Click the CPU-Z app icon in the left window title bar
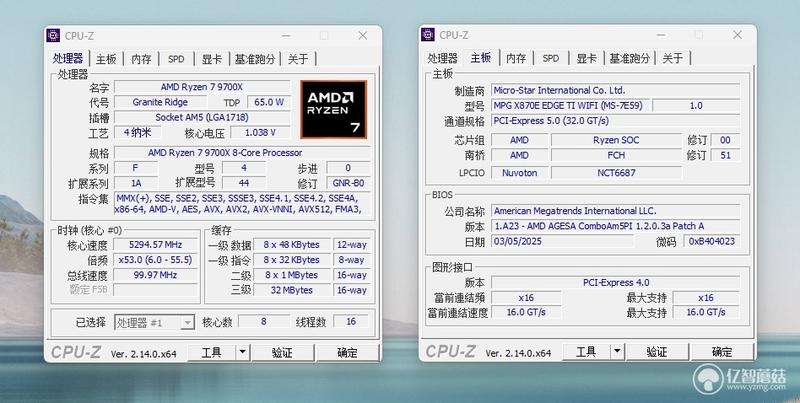This screenshot has height=403, width=800. point(53,35)
